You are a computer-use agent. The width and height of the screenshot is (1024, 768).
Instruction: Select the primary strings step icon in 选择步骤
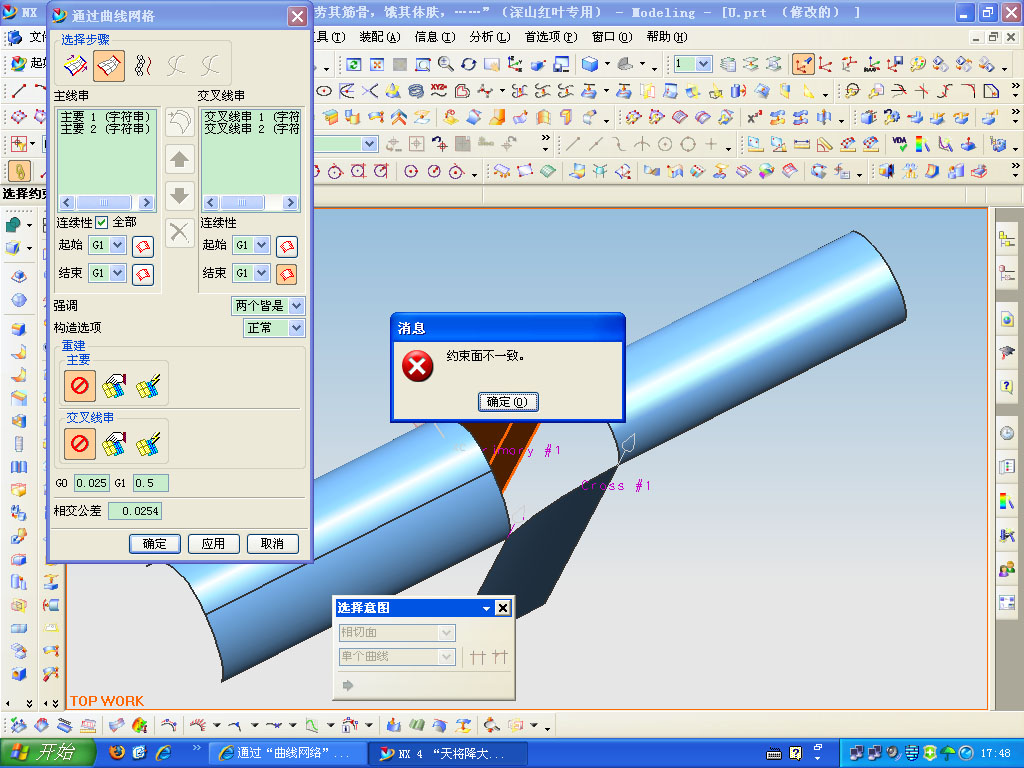76,65
